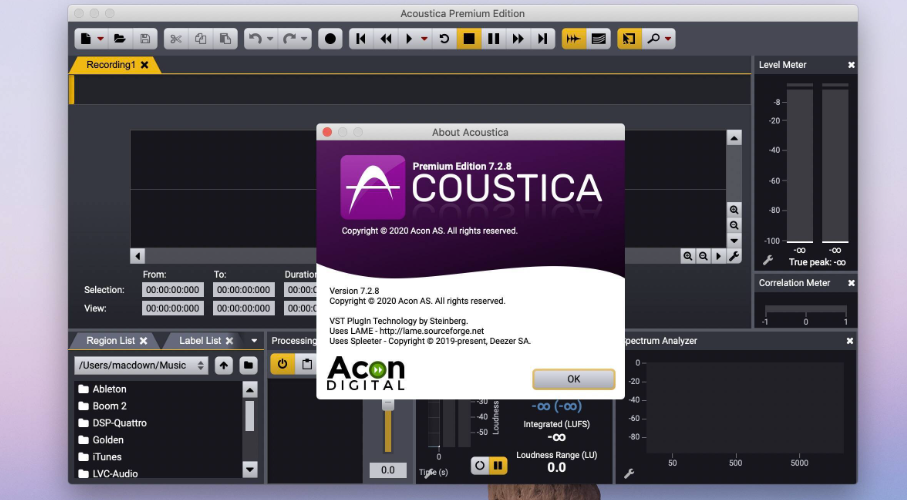Switch to the Recording1 tab

click(x=110, y=65)
